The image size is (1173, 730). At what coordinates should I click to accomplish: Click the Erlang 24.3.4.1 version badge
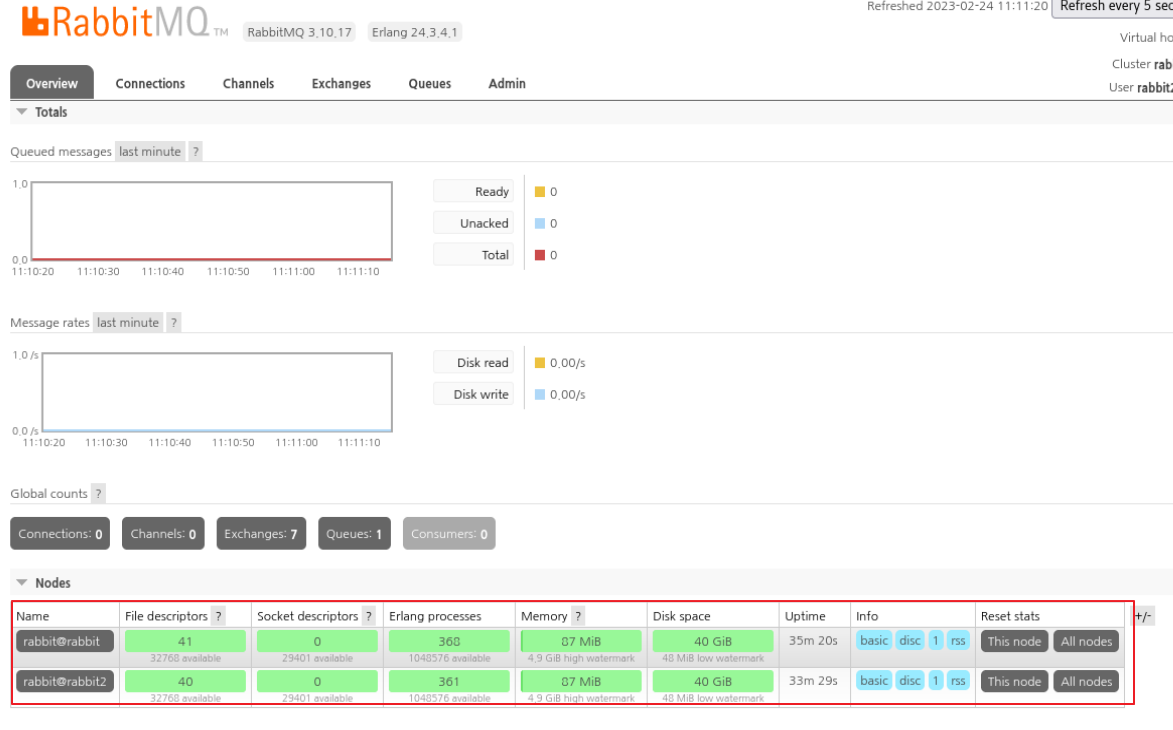(414, 32)
